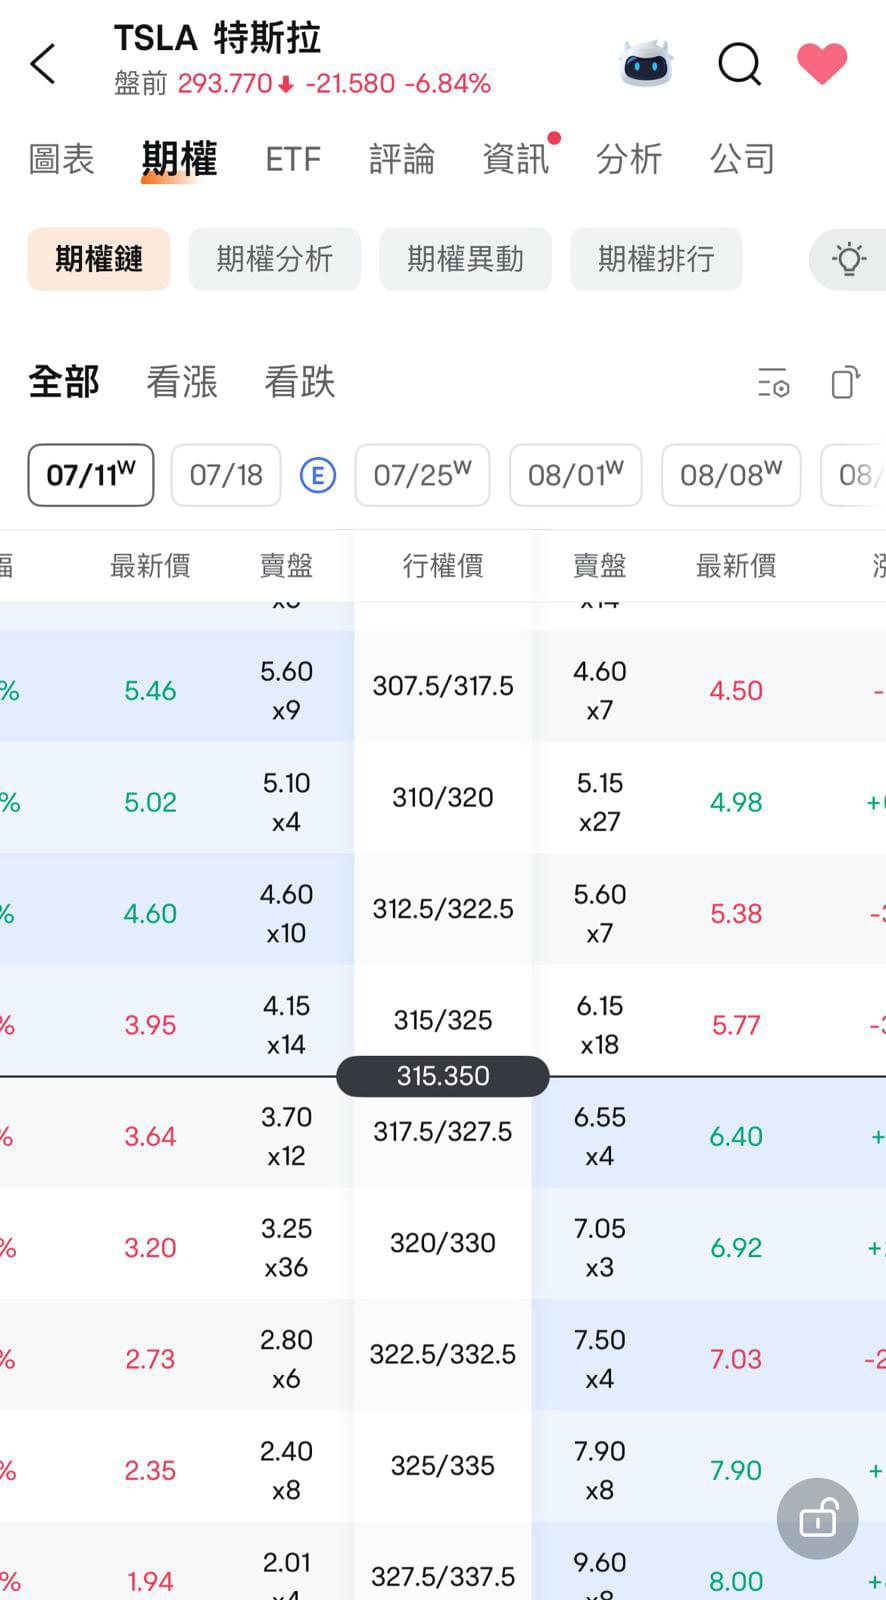This screenshot has height=1600, width=886.
Task: Tap the left 賣盤 column header
Action: (286, 566)
